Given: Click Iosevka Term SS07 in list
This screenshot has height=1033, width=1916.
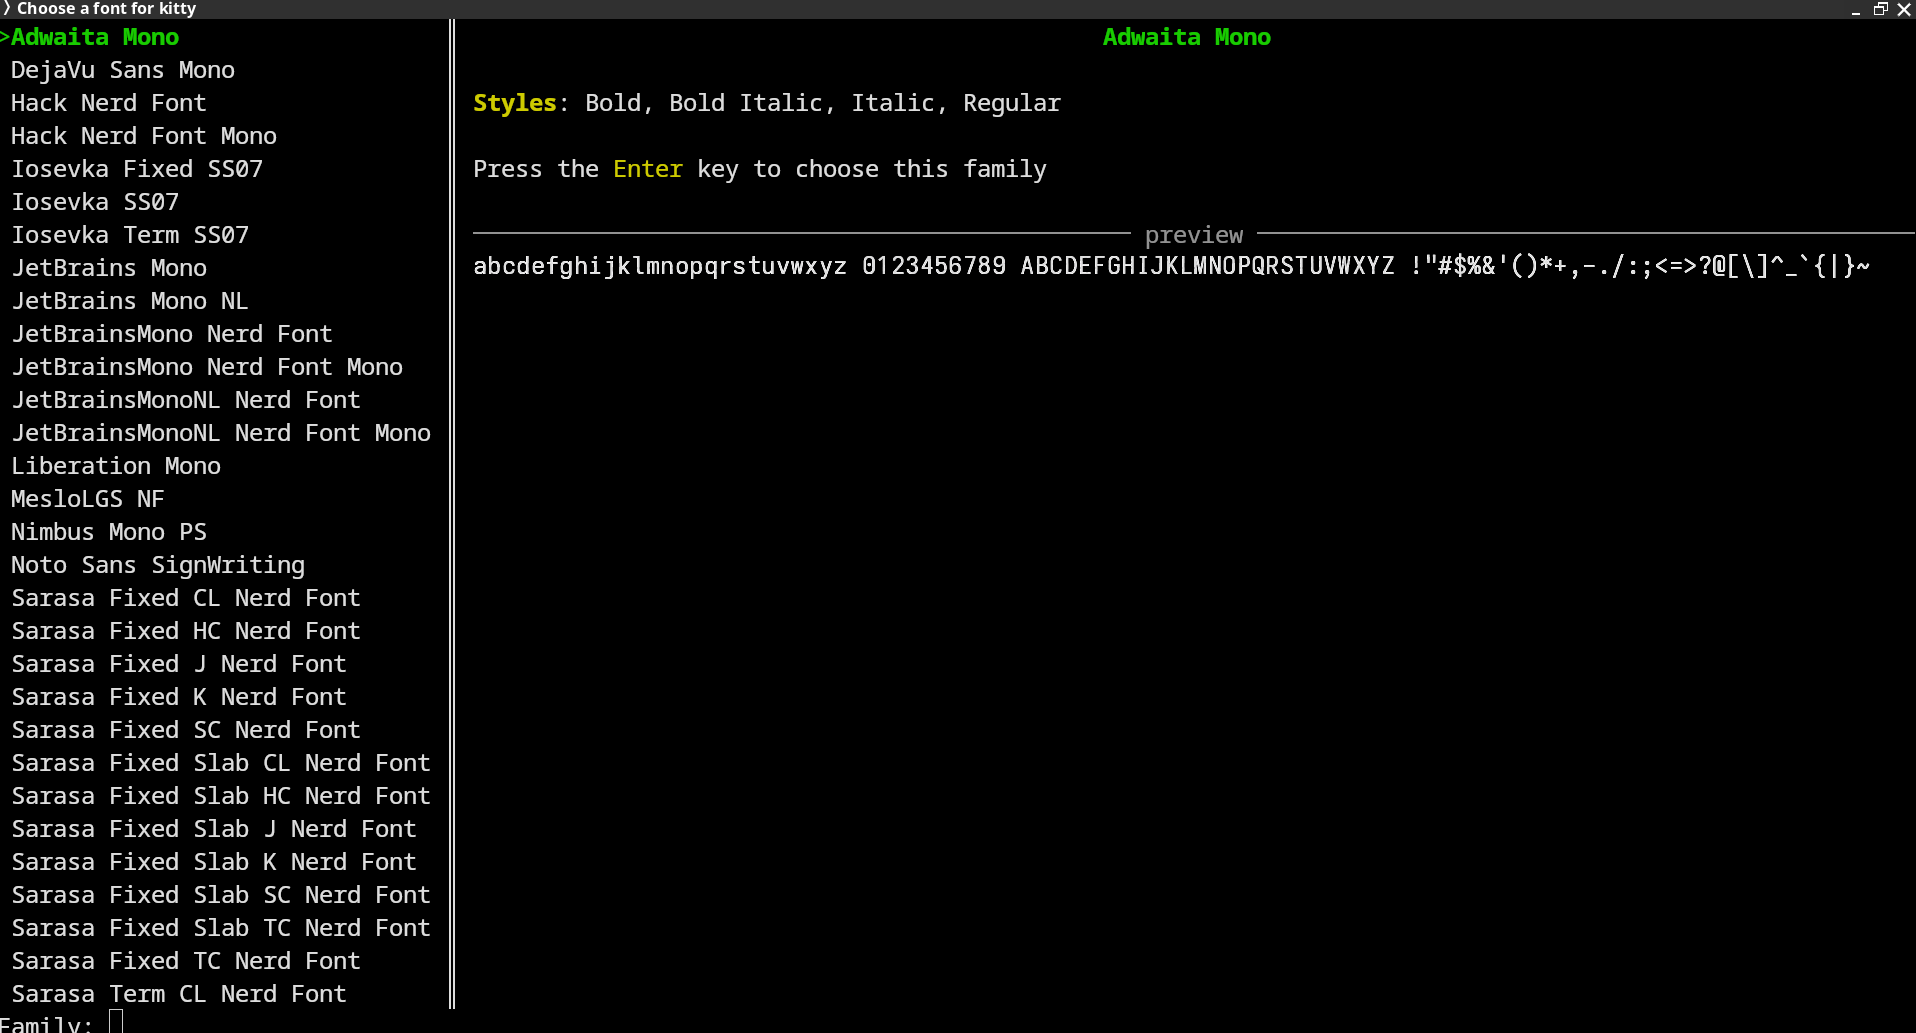Looking at the screenshot, I should click(x=130, y=235).
